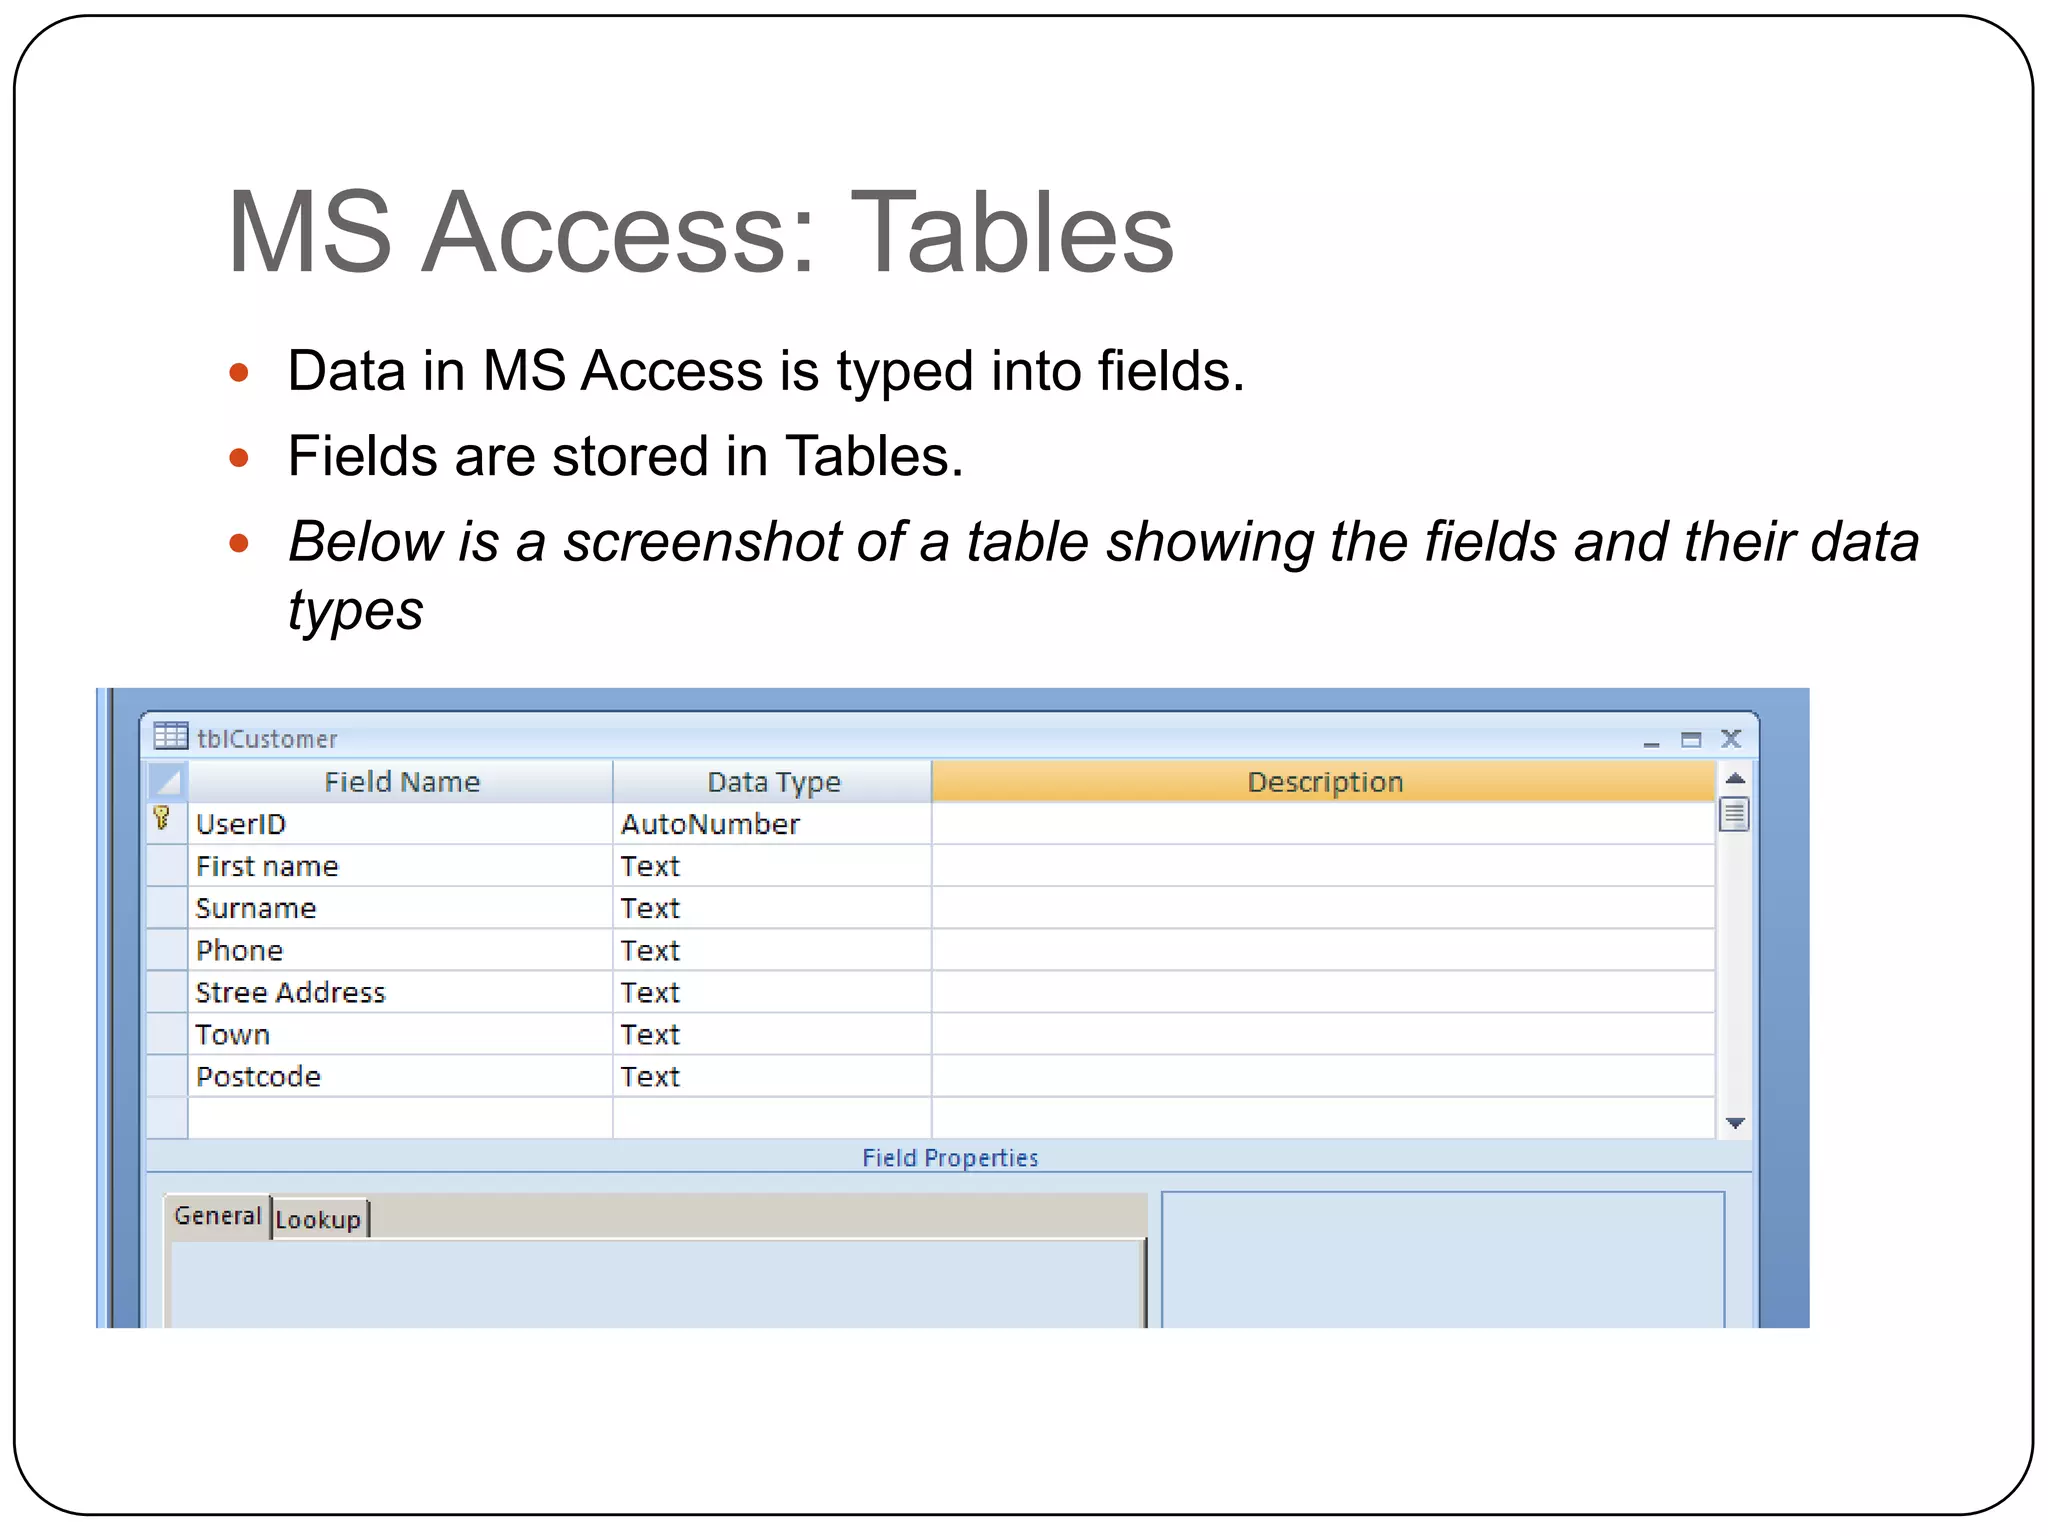Click the row selector for Town
This screenshot has width=2048, height=1536.
point(167,1034)
